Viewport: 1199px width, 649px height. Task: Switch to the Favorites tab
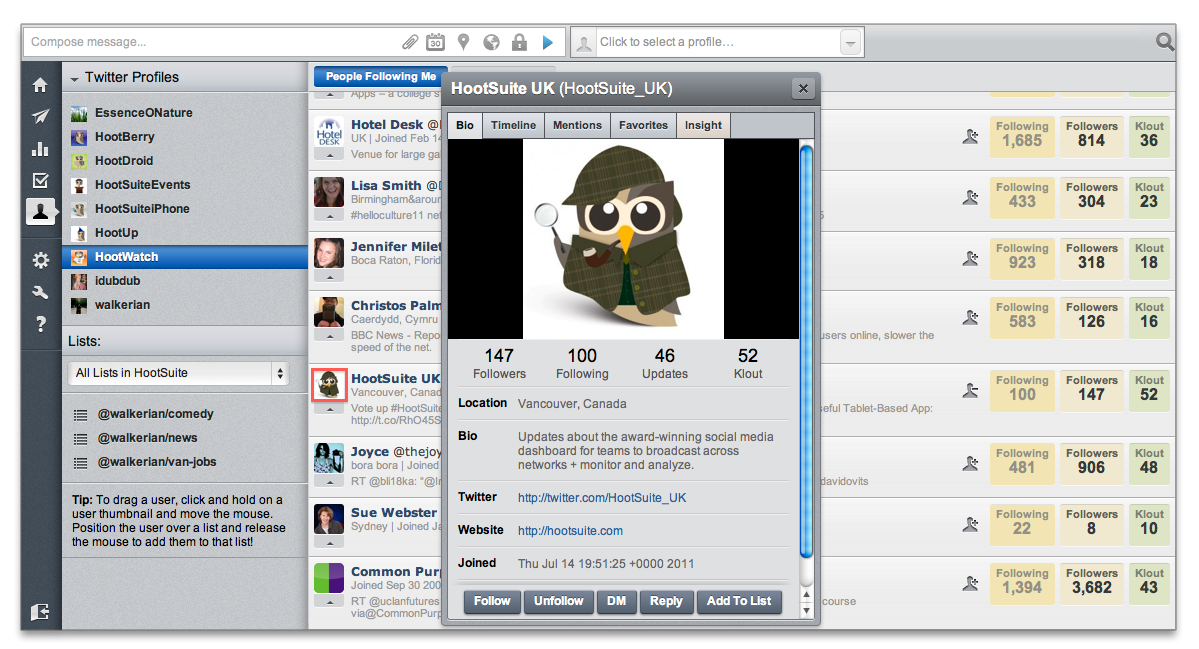(643, 125)
